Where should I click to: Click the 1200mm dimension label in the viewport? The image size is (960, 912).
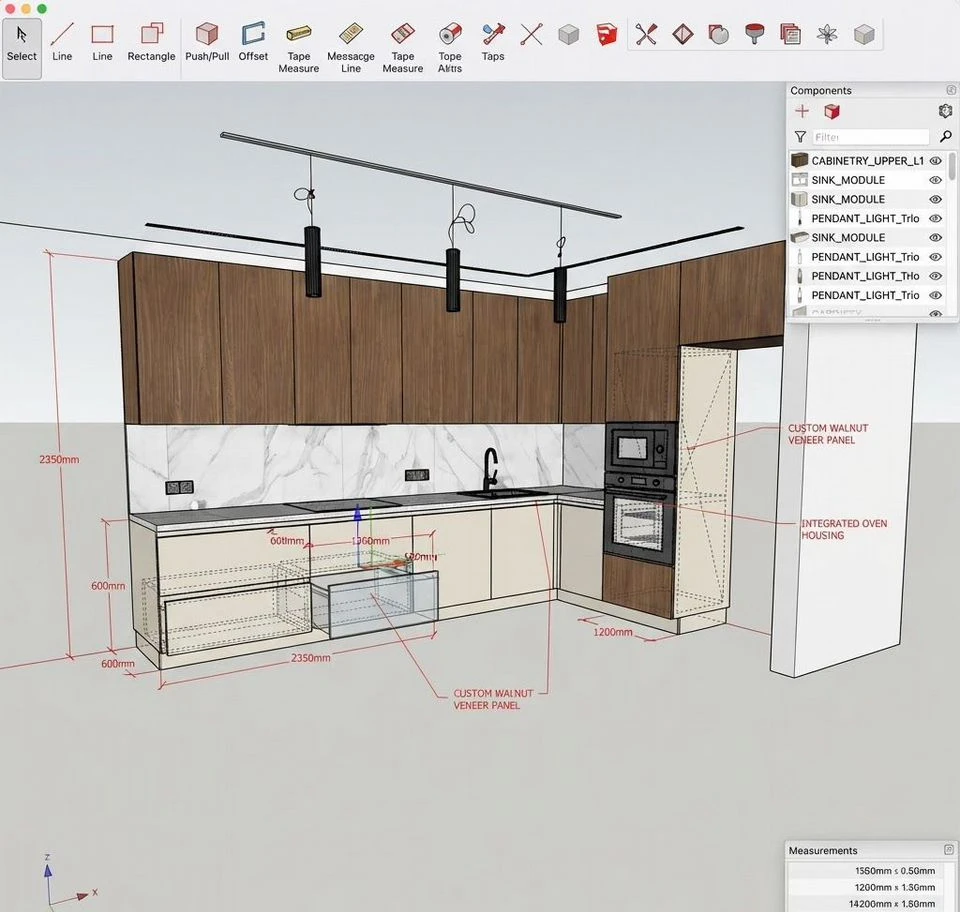(x=612, y=632)
